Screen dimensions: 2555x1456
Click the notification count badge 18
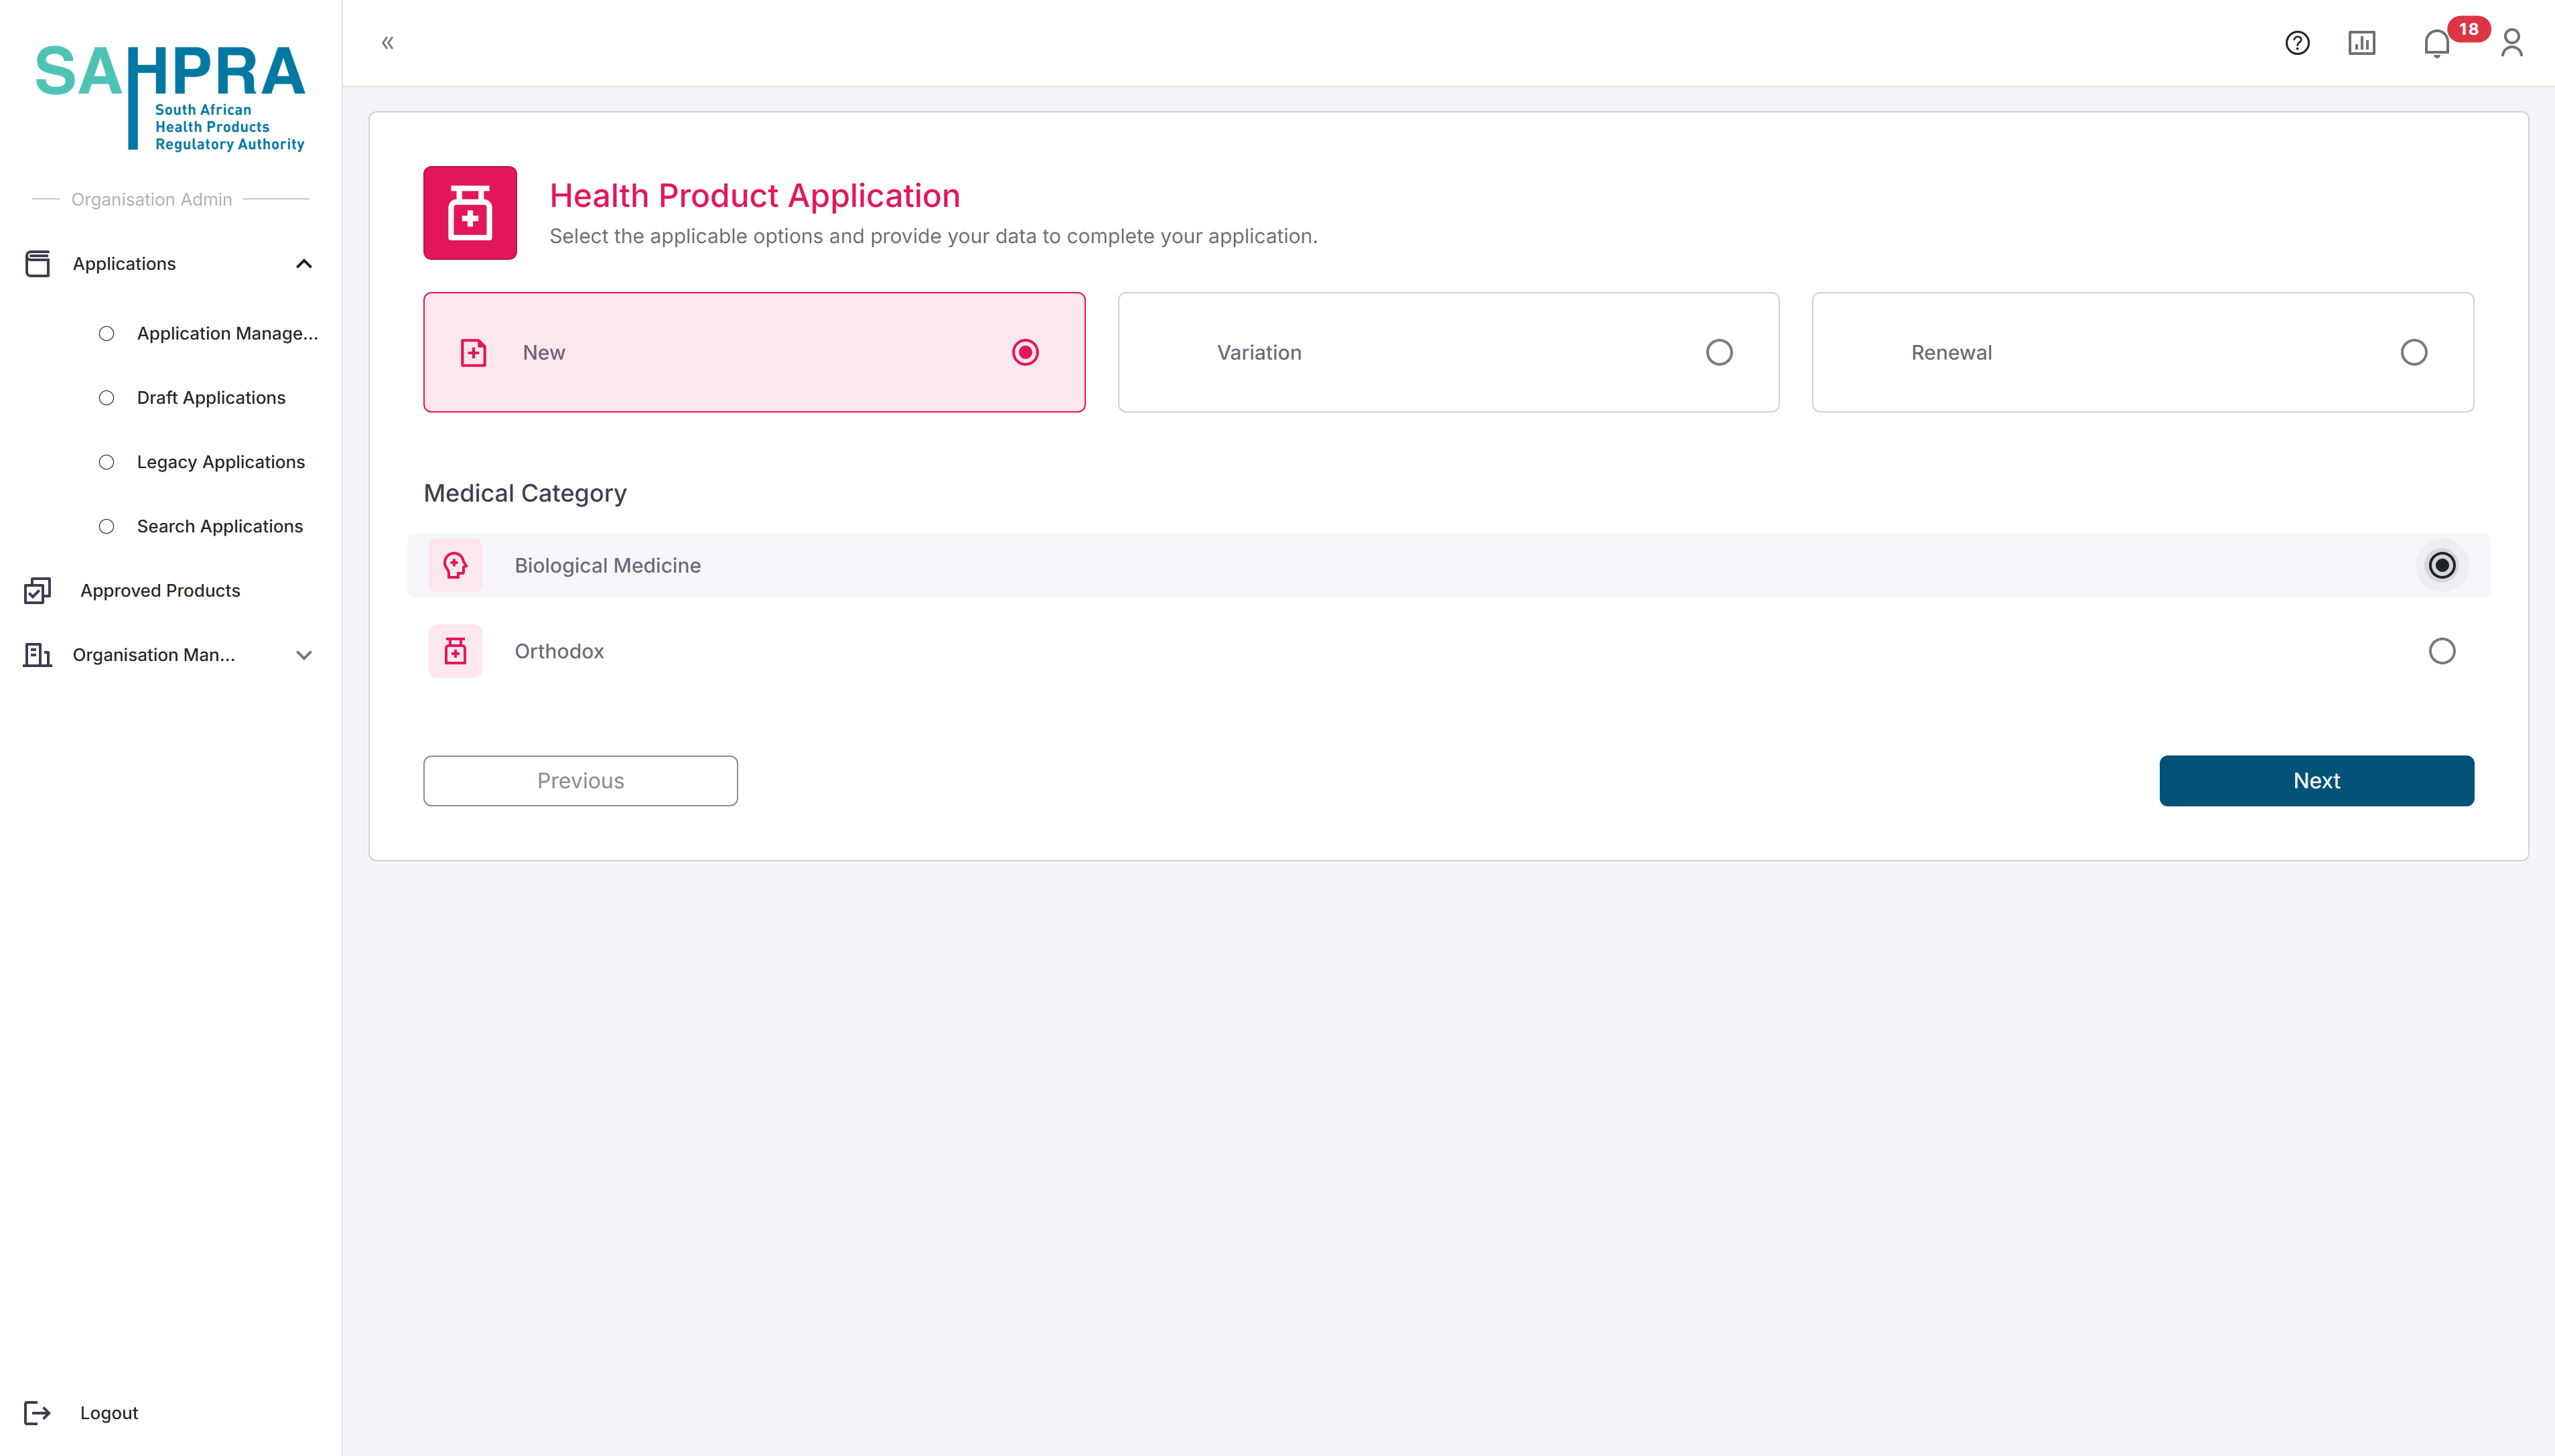pos(2468,29)
